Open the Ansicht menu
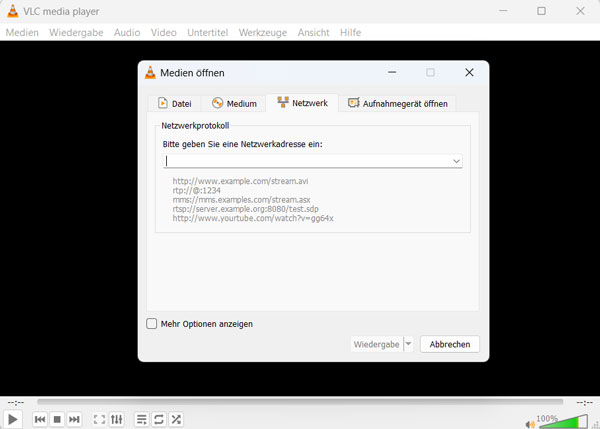The width and height of the screenshot is (600, 429). pos(314,33)
